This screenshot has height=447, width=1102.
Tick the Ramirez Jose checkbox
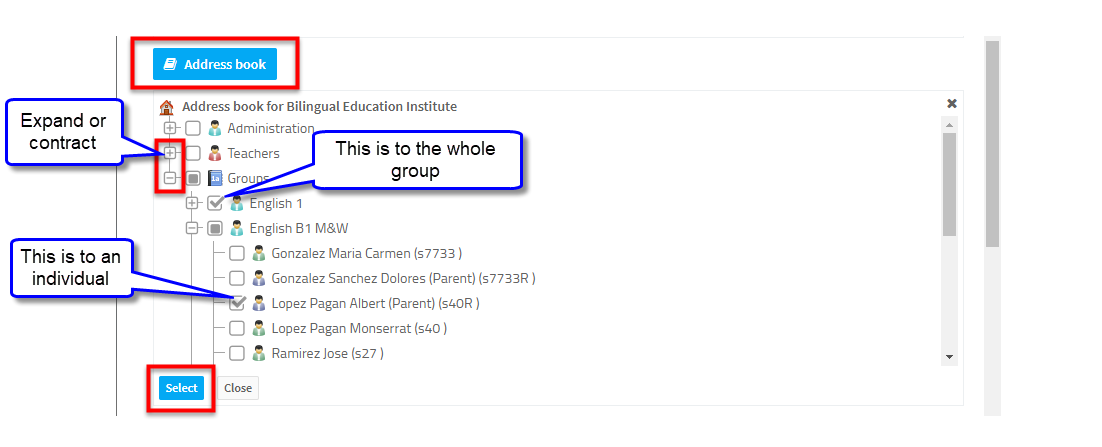coord(238,354)
